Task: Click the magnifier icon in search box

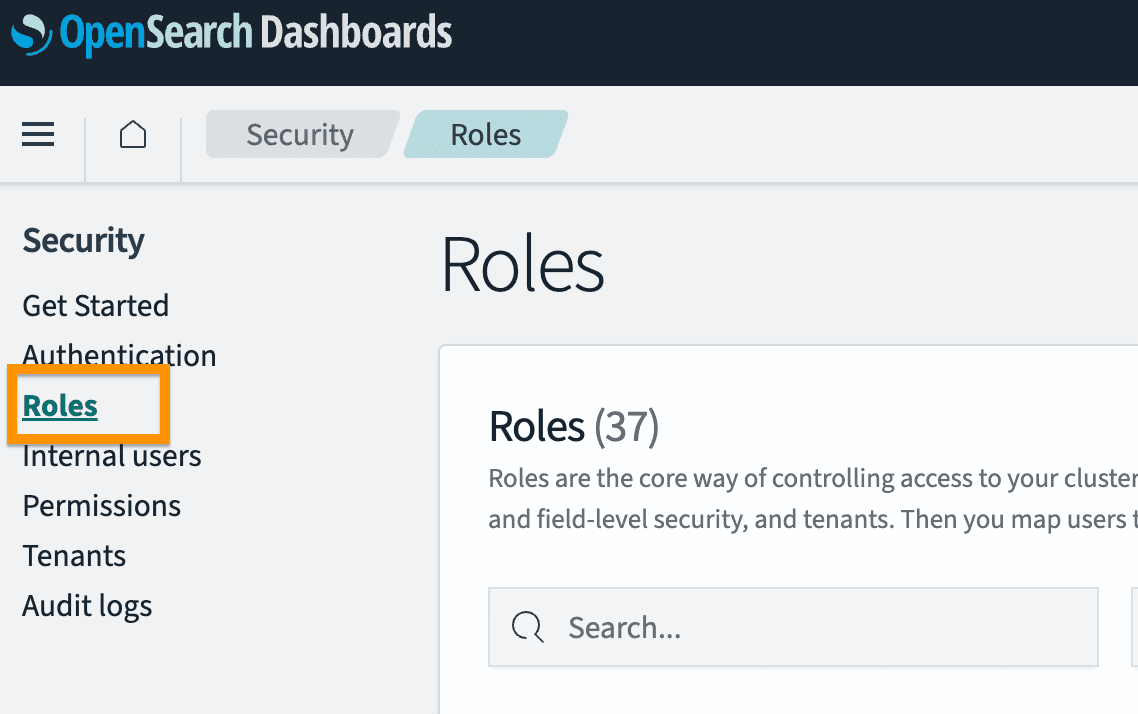Action: (x=527, y=627)
